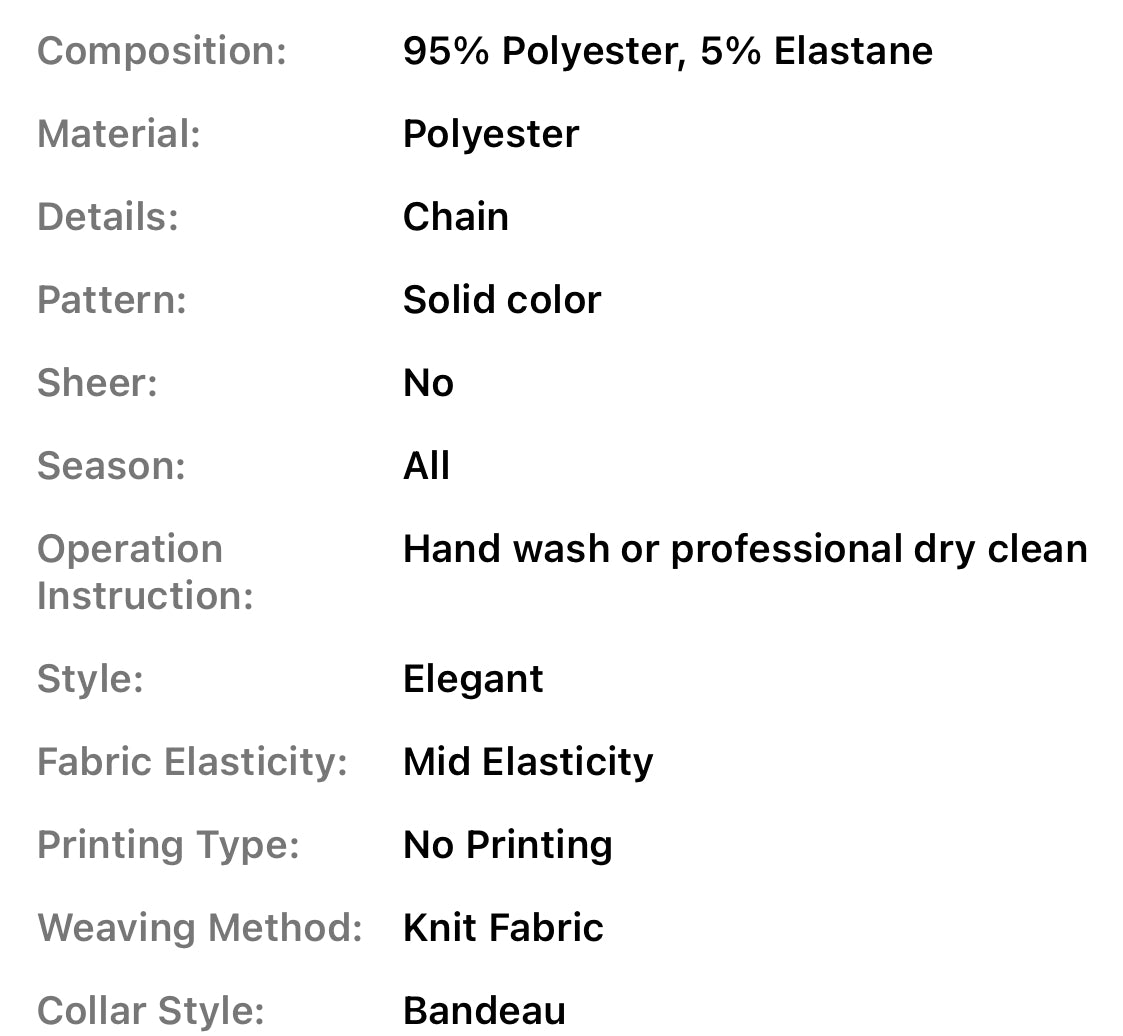Tap the "All" season value

(426, 466)
